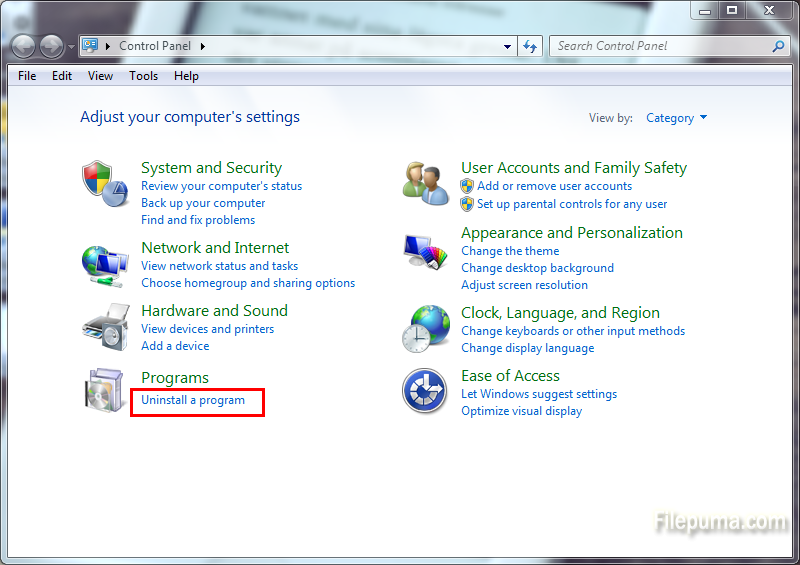Click the Clock, Language, and Region icon
Viewport: 800px width, 565px height.
pos(425,329)
